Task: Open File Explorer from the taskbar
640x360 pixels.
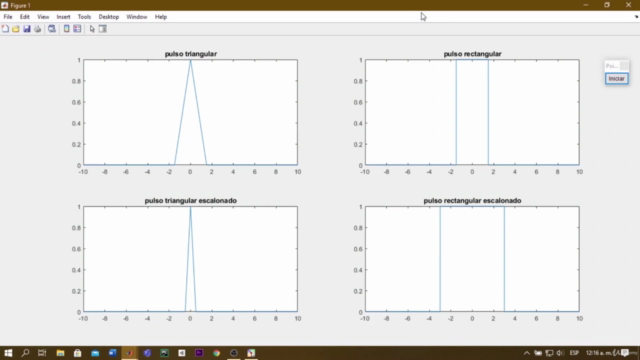Action: coord(60,353)
